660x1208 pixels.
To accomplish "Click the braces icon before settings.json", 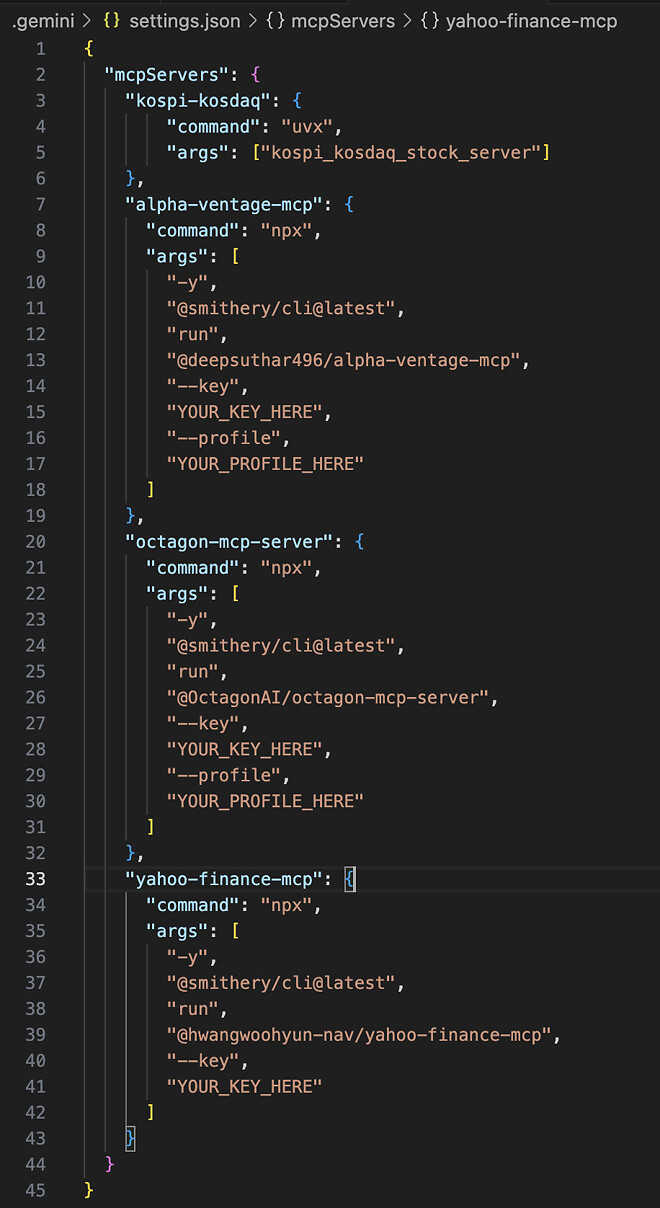I will coord(113,20).
